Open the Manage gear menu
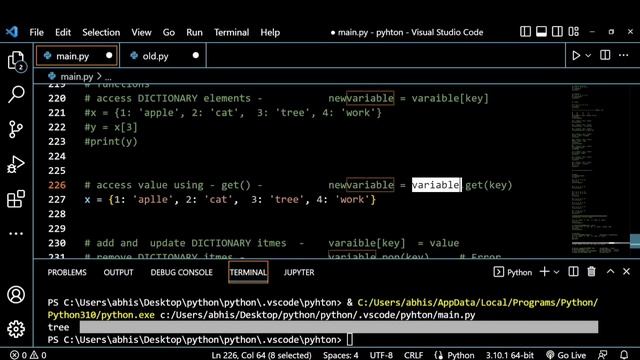Screen dimensions: 640x360 pyautogui.click(x=16, y=329)
